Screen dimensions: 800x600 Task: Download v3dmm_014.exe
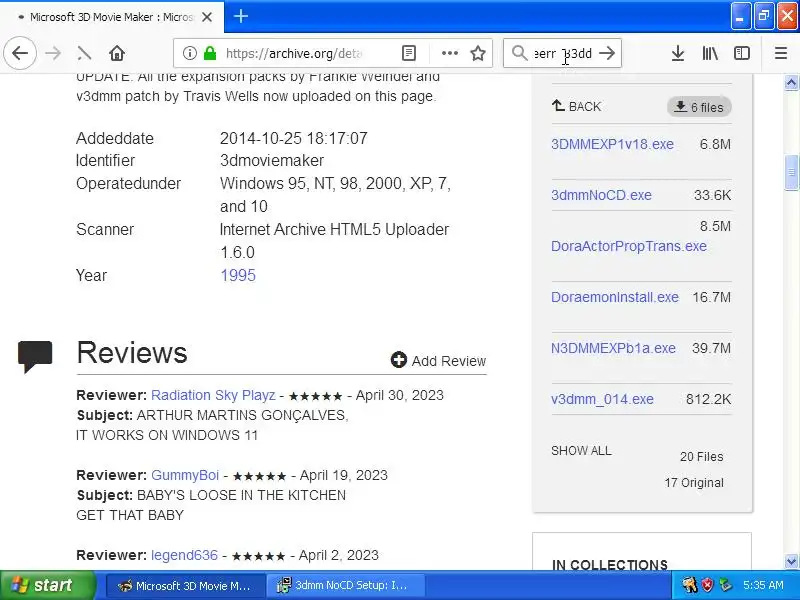click(602, 399)
